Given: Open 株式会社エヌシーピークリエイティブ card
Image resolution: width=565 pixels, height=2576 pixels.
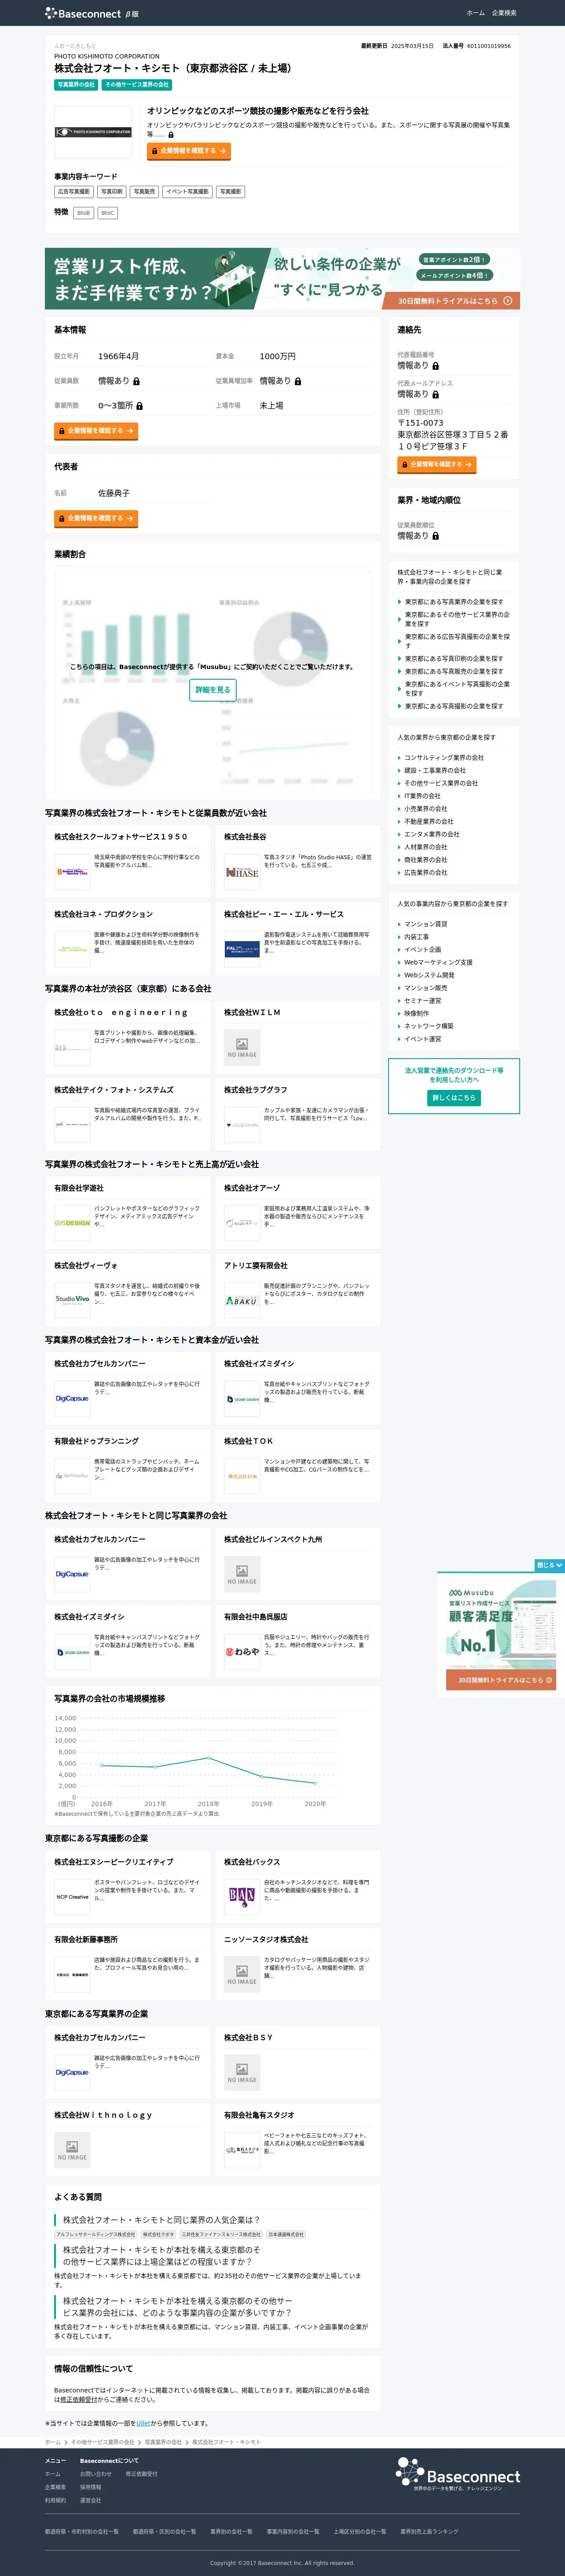Looking at the screenshot, I should pyautogui.click(x=128, y=1887).
